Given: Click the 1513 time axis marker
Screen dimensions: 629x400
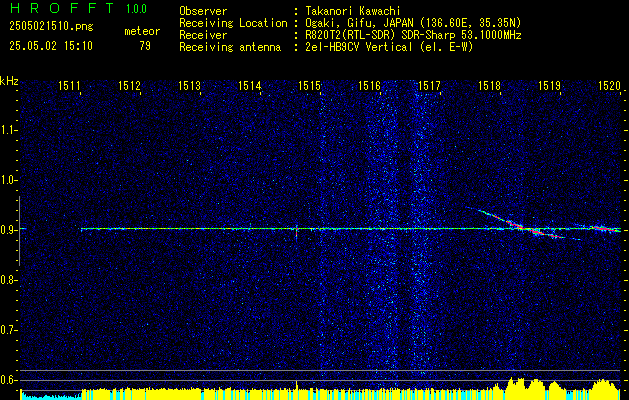Looking at the screenshot, I should pyautogui.click(x=189, y=85).
